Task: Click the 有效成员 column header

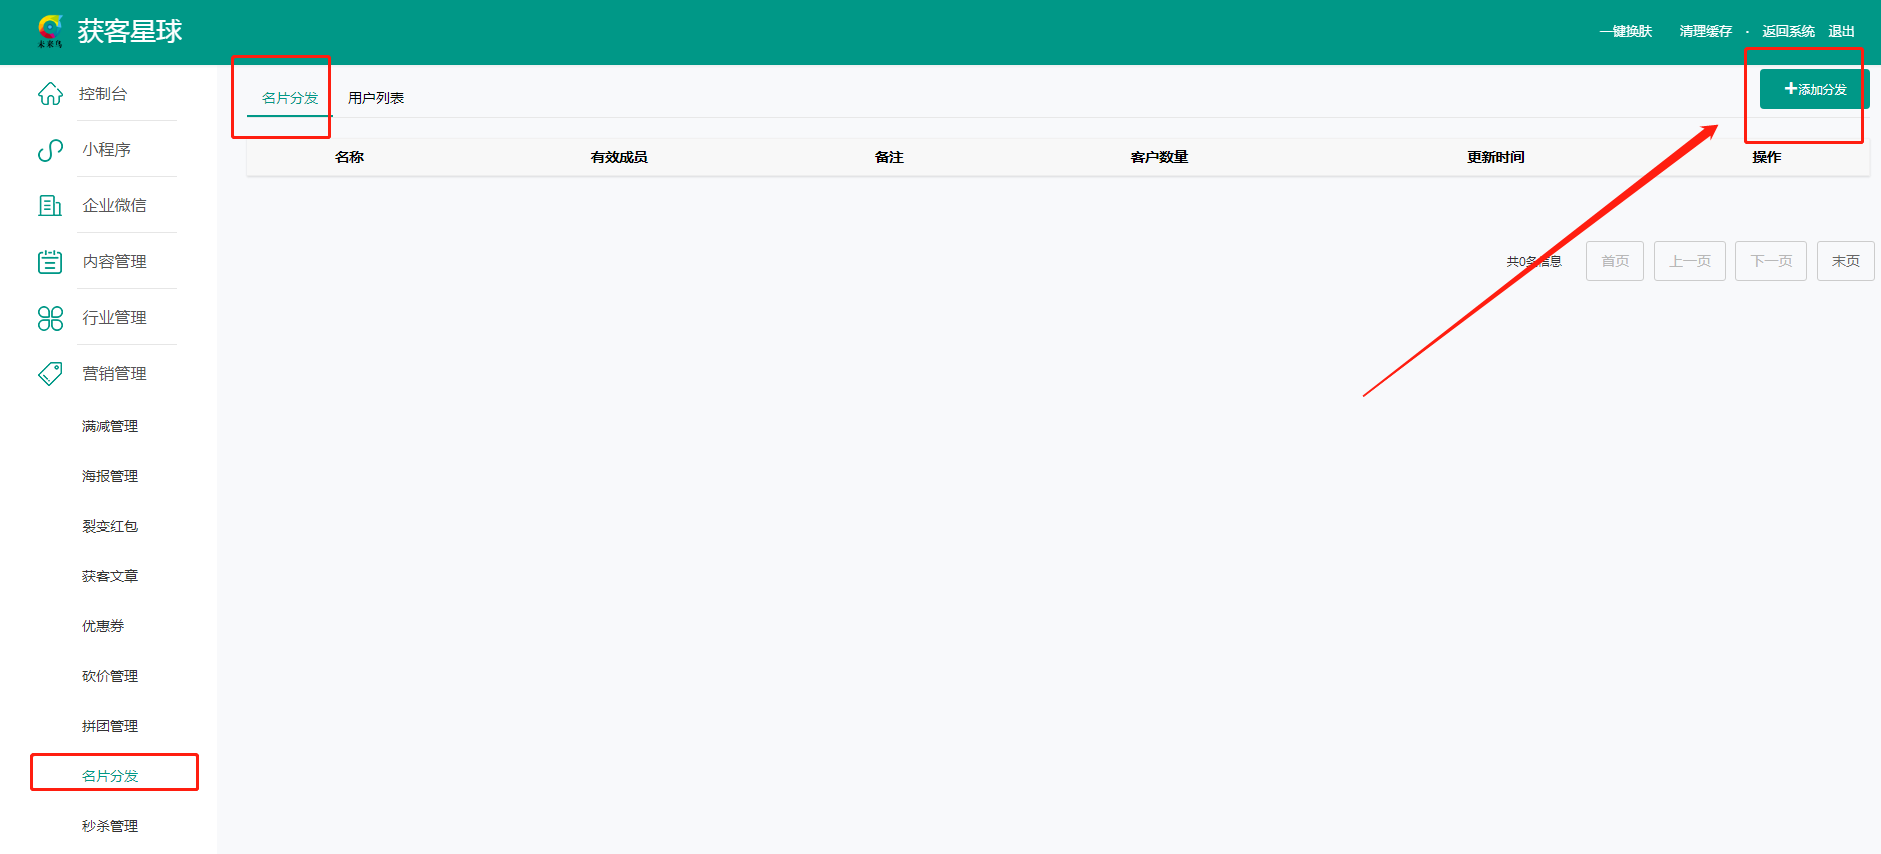Action: [619, 157]
